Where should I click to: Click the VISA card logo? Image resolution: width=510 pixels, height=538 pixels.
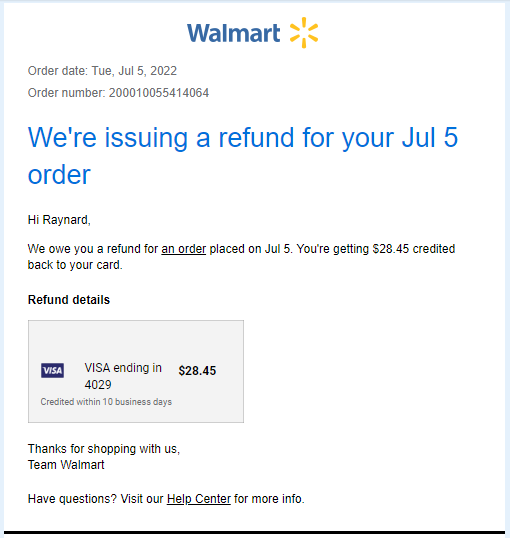[x=52, y=370]
